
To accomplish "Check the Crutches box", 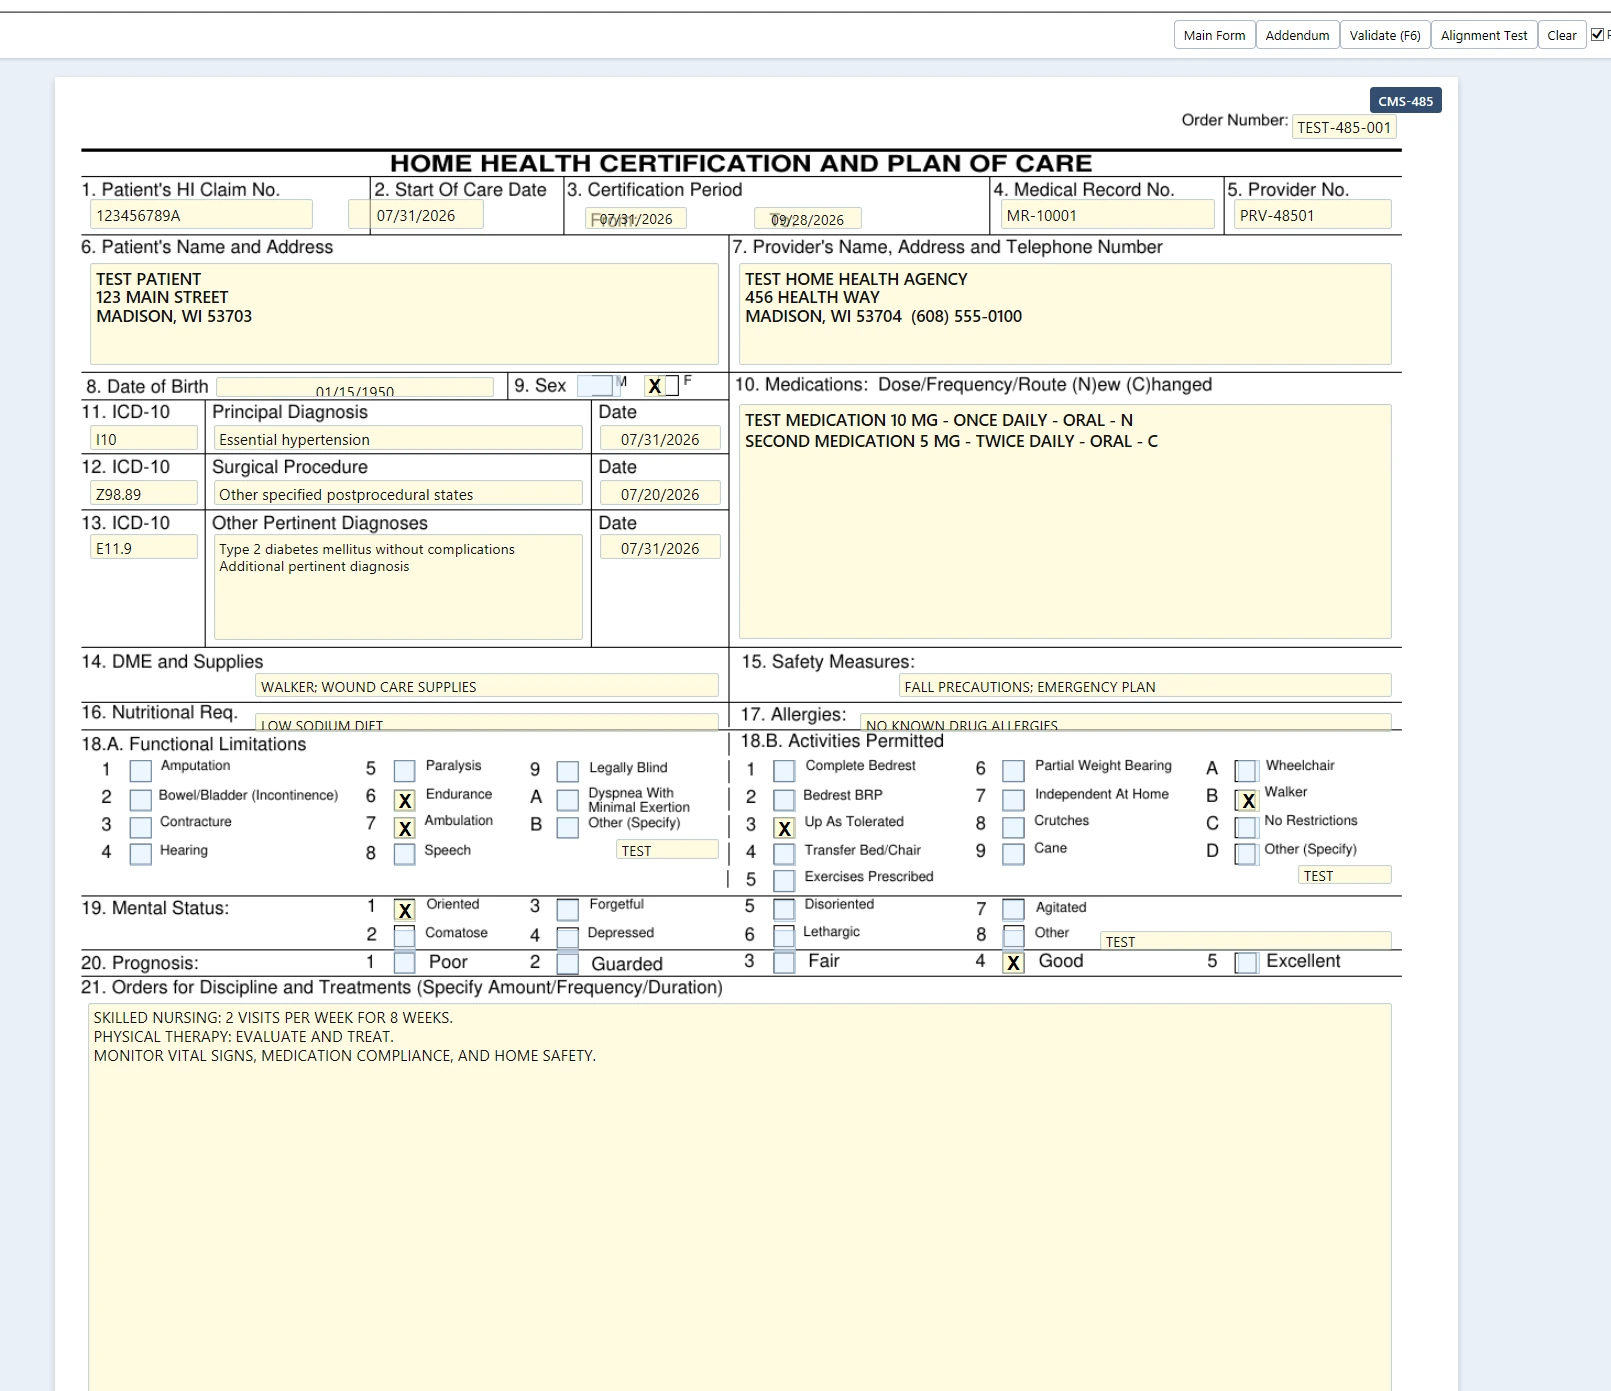I will coord(1013,827).
